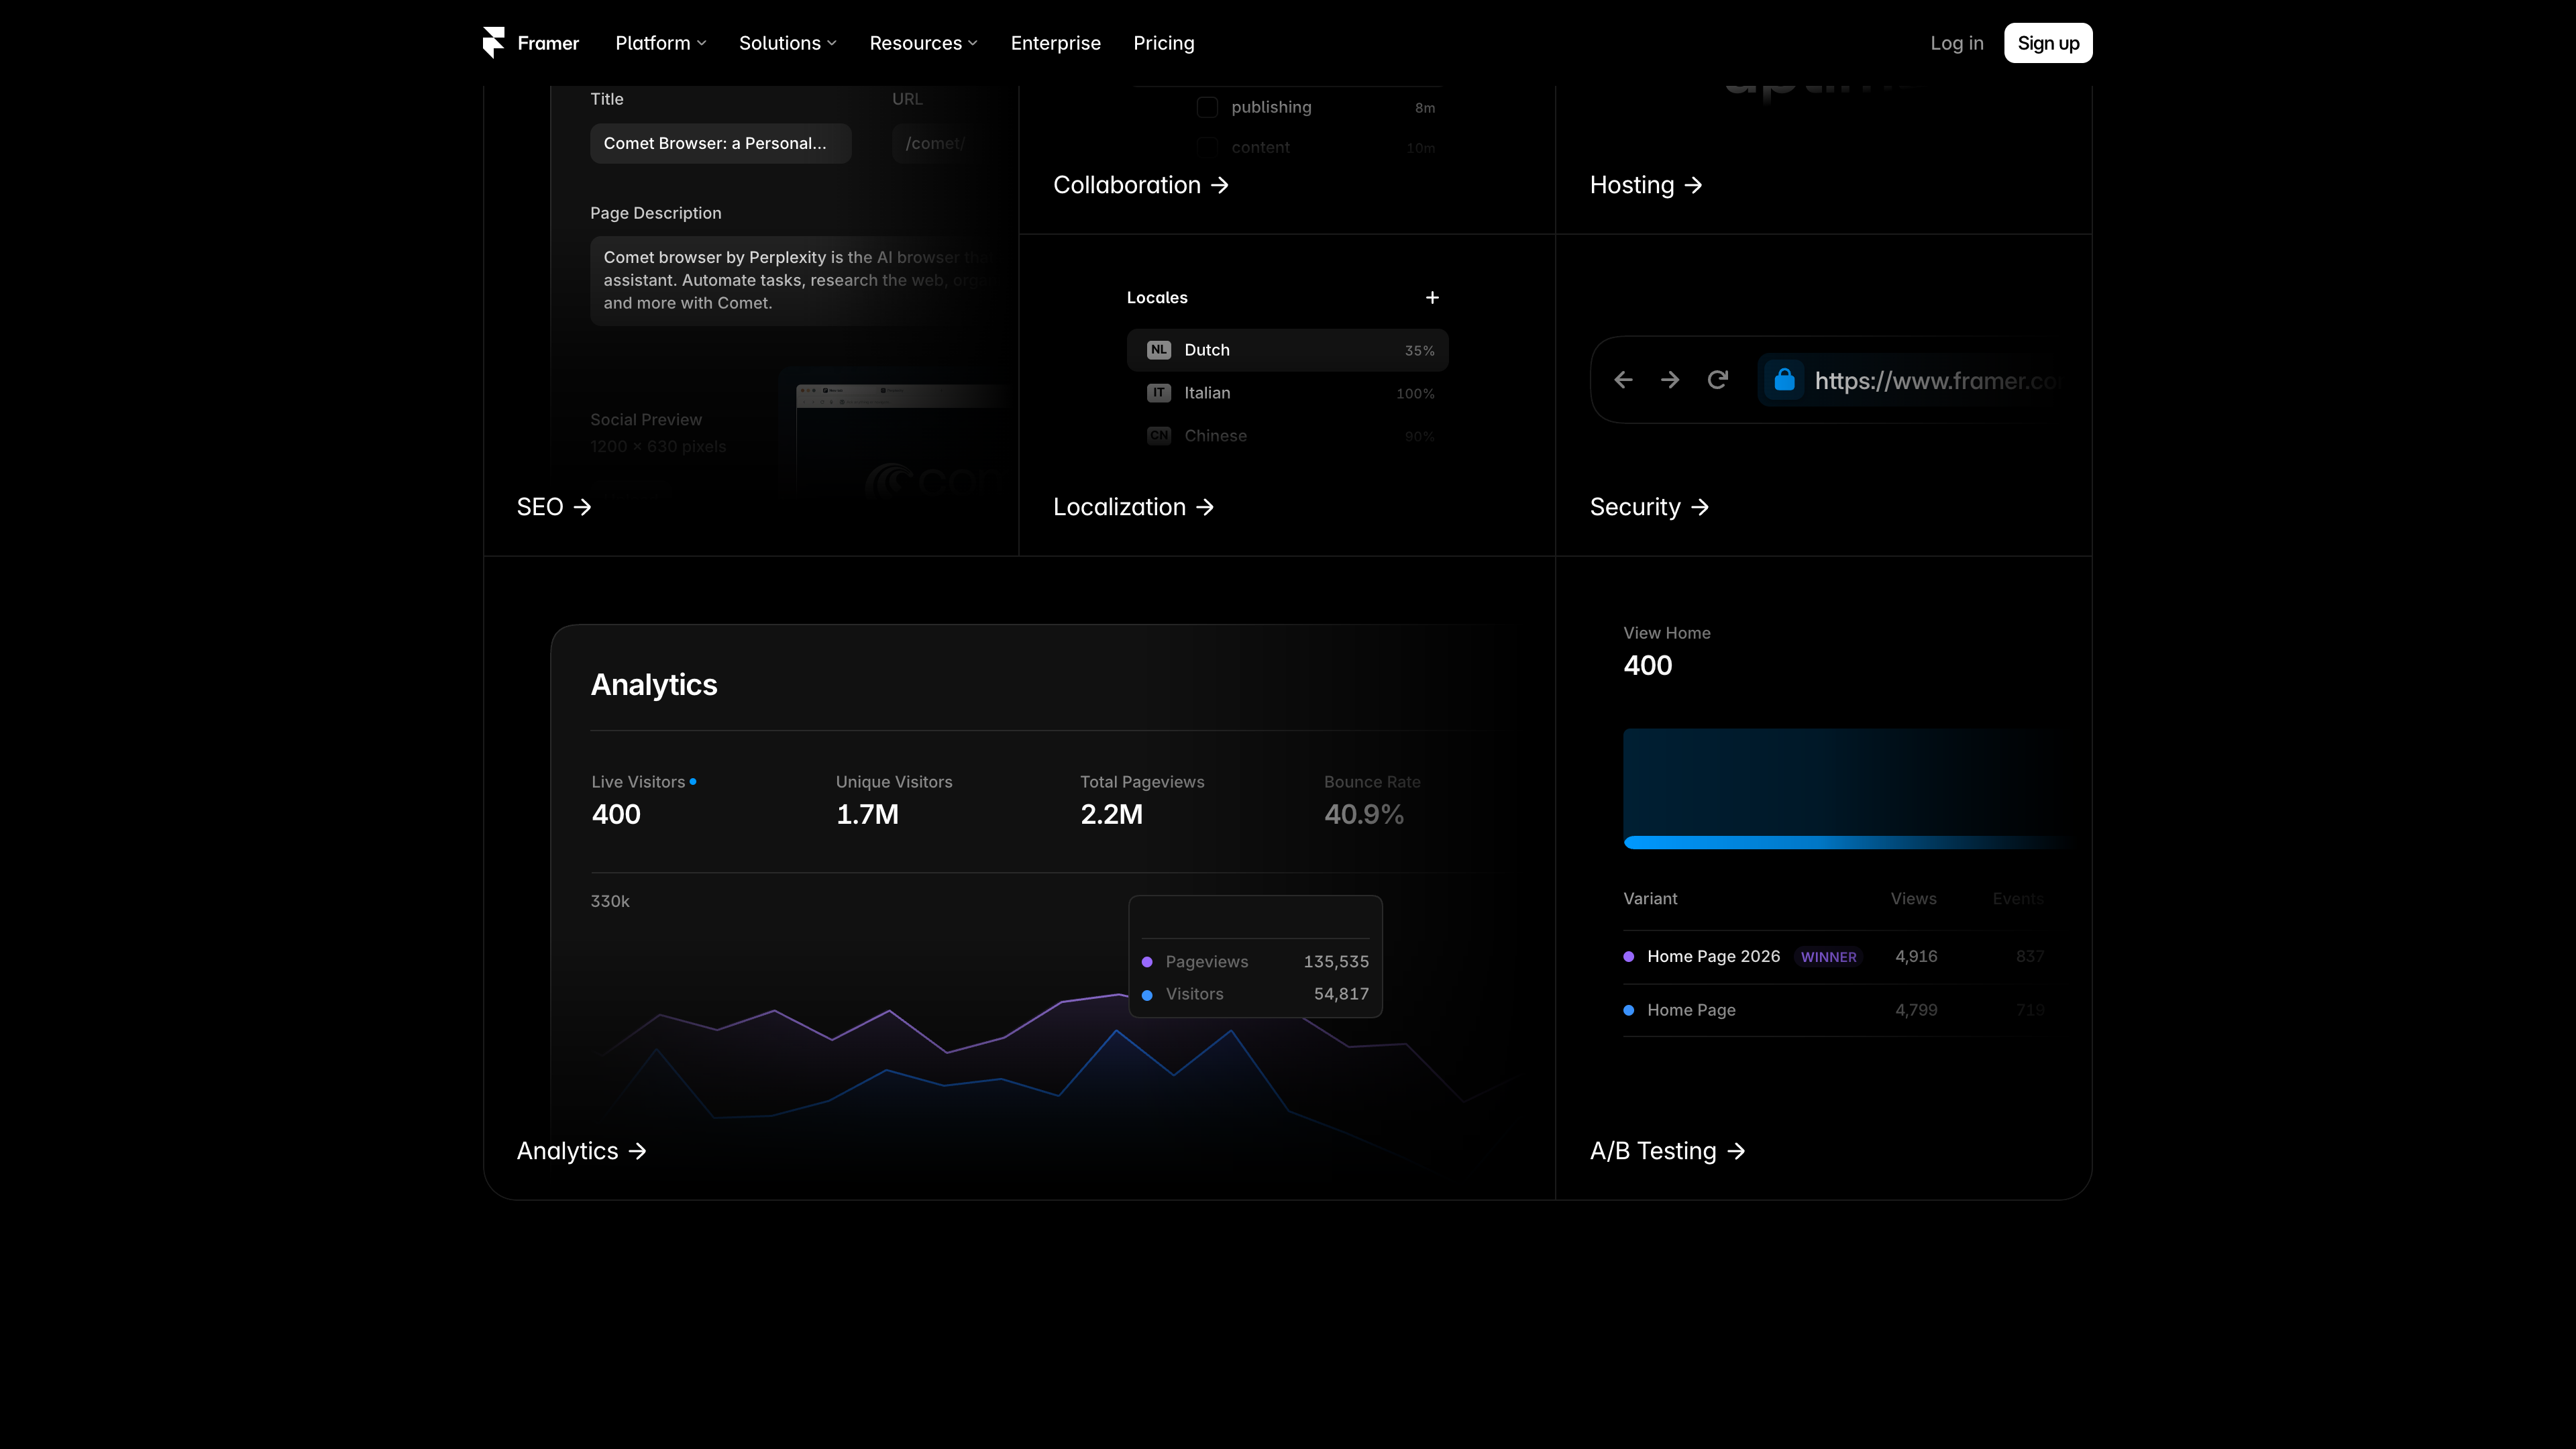Click the Framer wordmark
The image size is (2576, 1449).
[x=548, y=43]
